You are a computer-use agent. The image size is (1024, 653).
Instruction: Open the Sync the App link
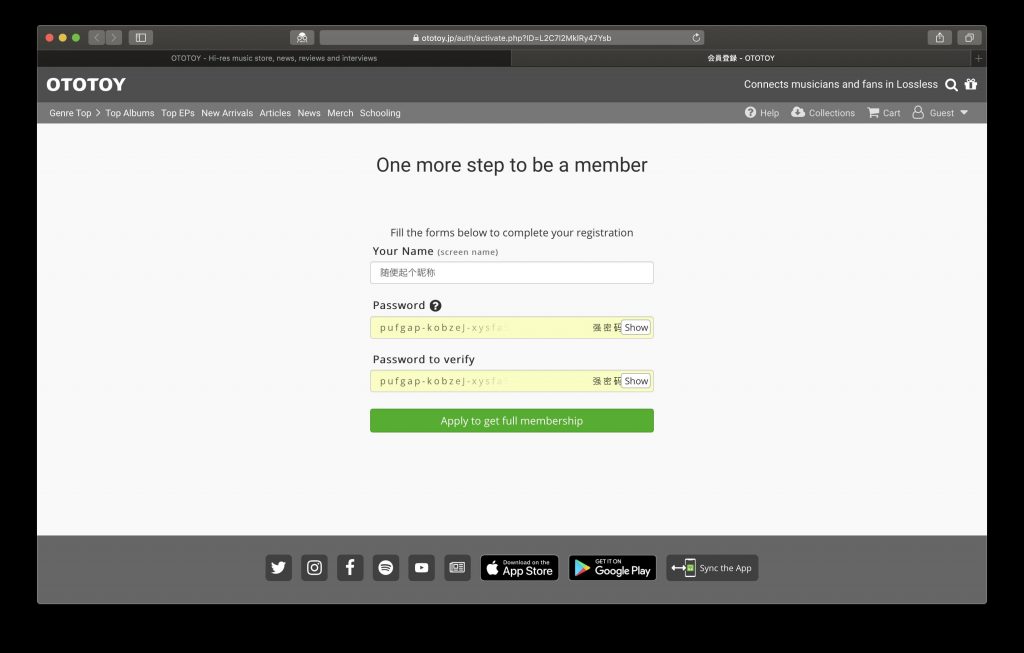[712, 567]
